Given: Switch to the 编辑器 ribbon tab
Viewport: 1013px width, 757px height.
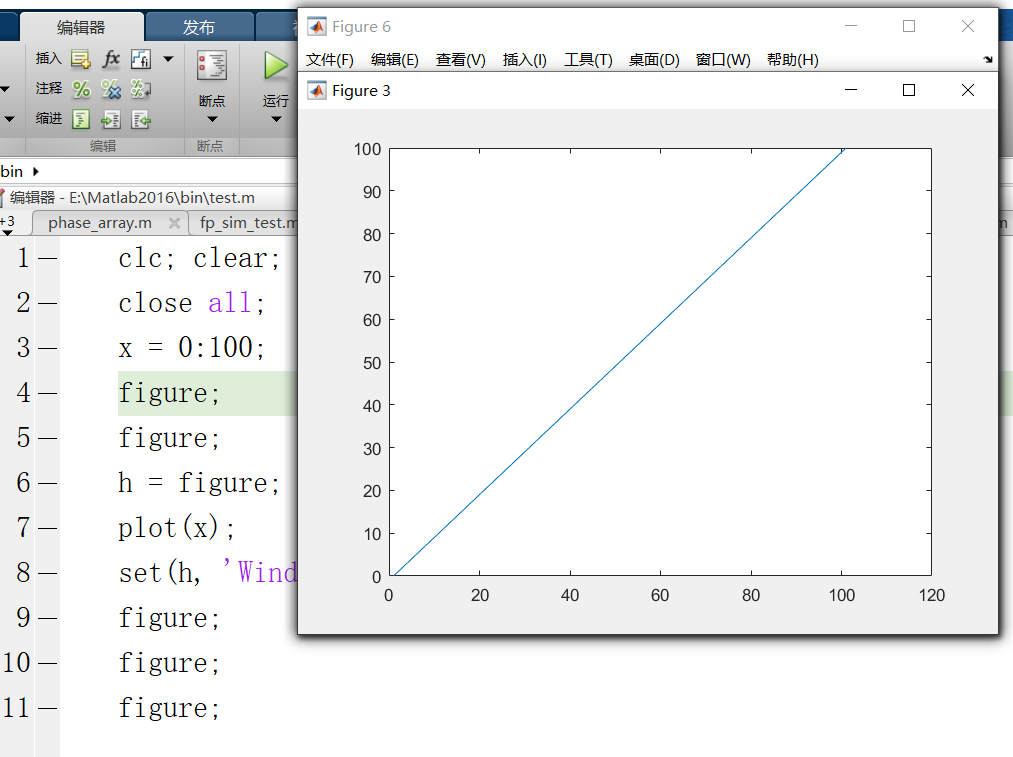Looking at the screenshot, I should [x=81, y=27].
